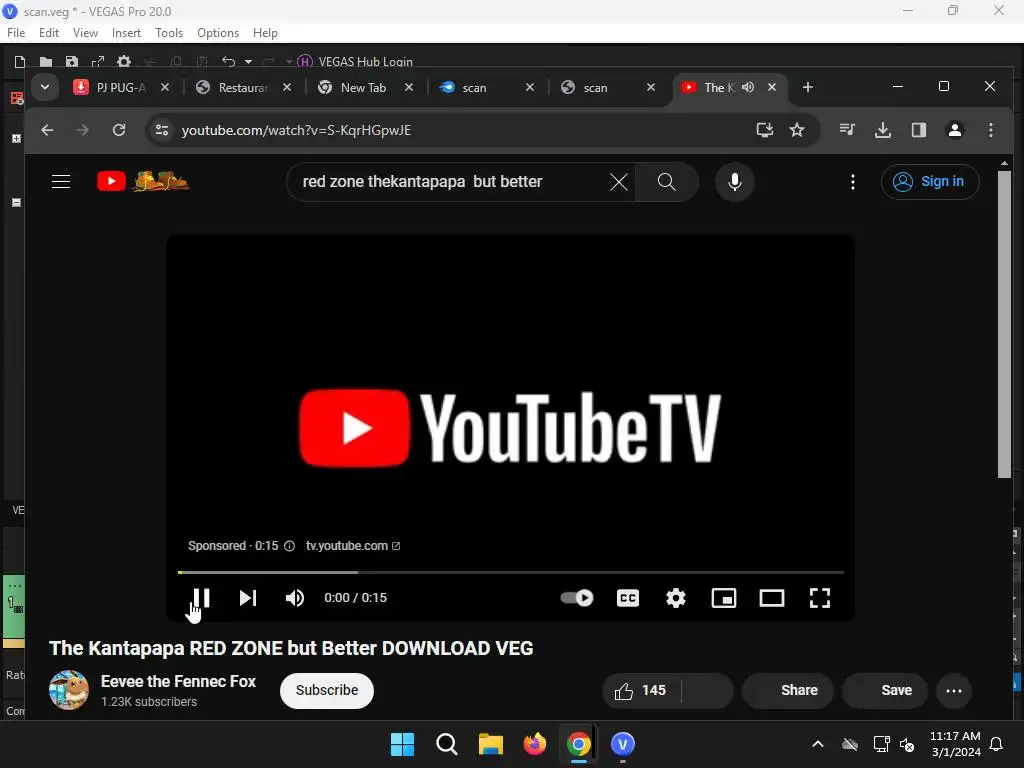Open VEGAS Edit menu
1024x768 pixels.
(x=49, y=33)
